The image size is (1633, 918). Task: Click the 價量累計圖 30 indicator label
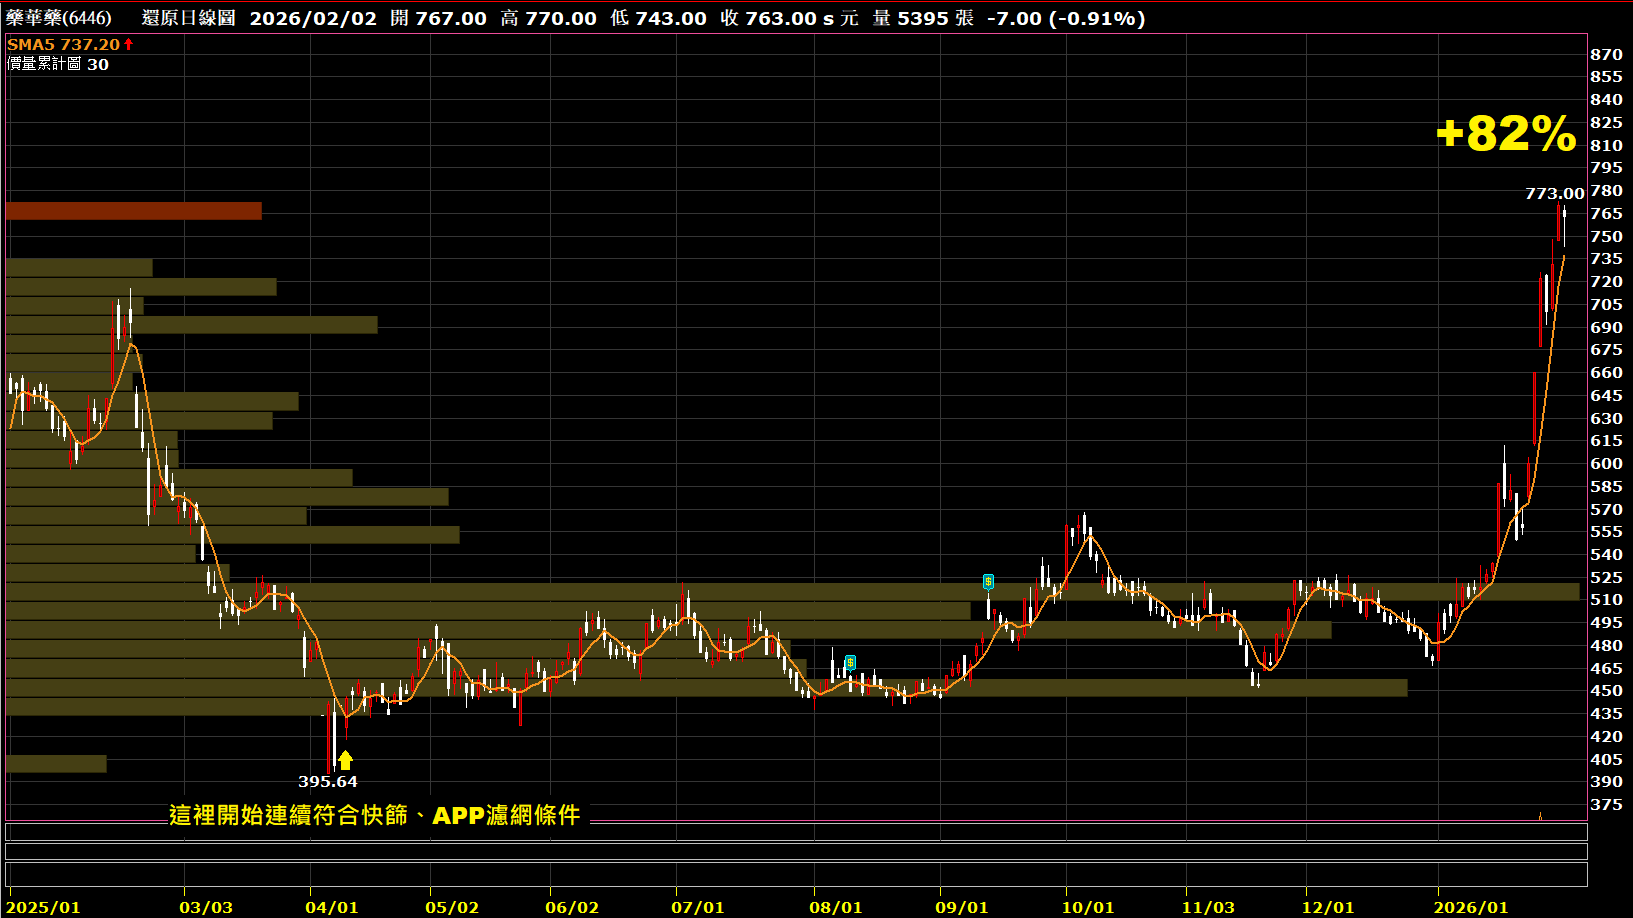[x=57, y=64]
